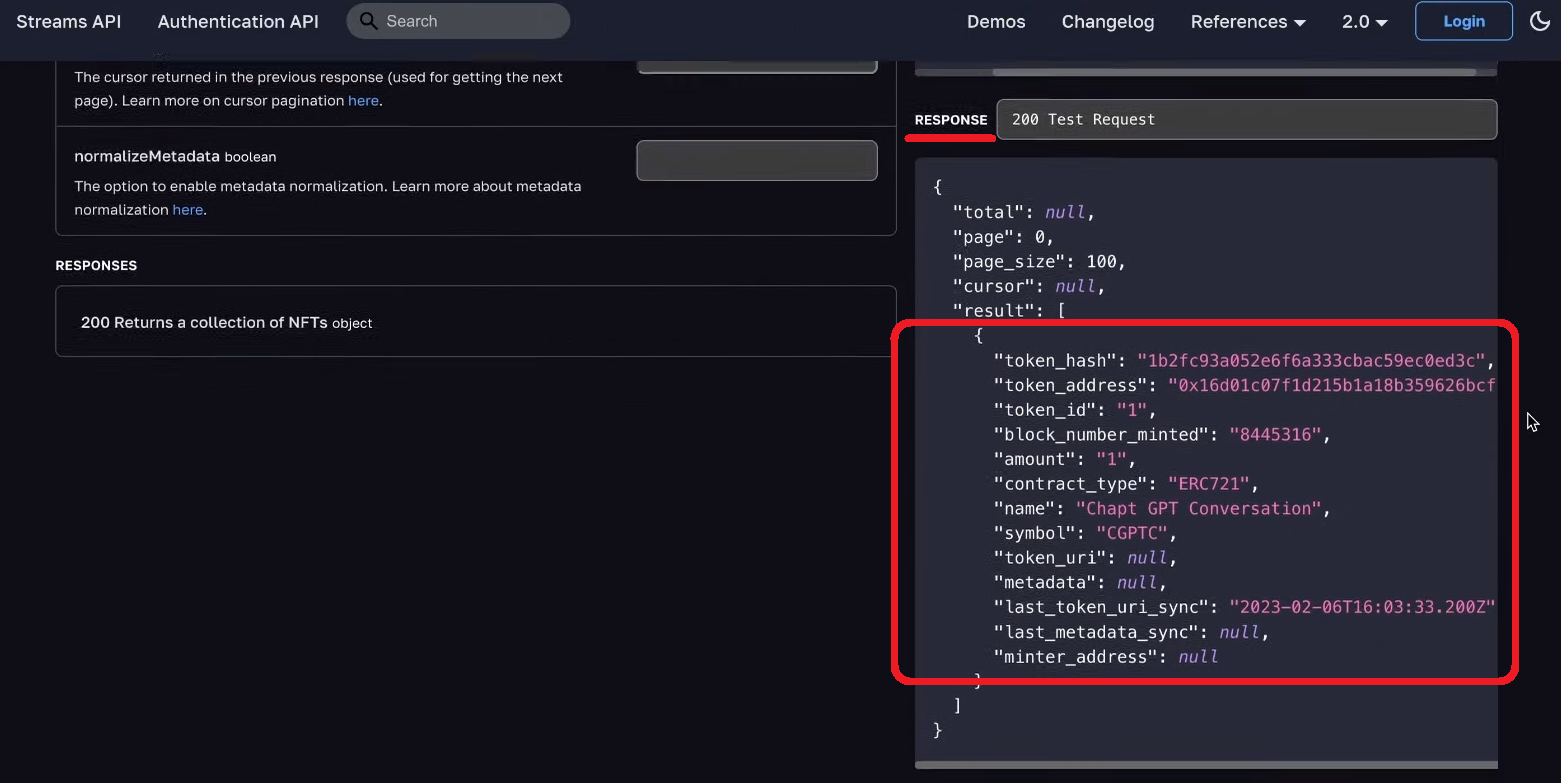Toggle dark mode with the moon icon
Screen dimensions: 1561x783
(1540, 21)
